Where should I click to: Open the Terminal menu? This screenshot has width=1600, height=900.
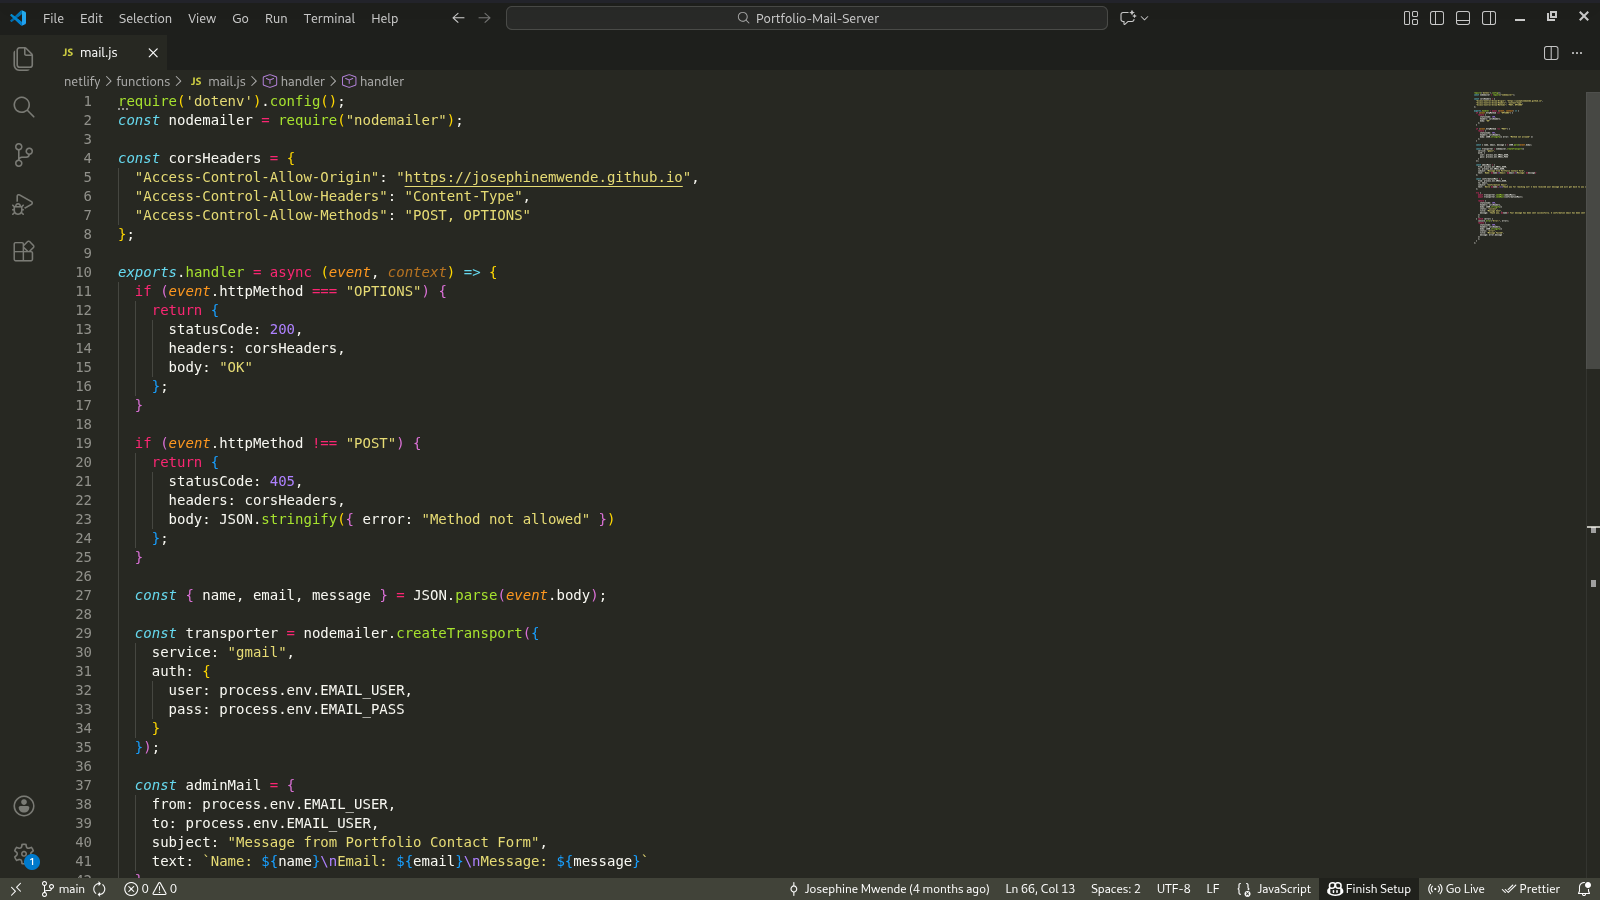(329, 18)
